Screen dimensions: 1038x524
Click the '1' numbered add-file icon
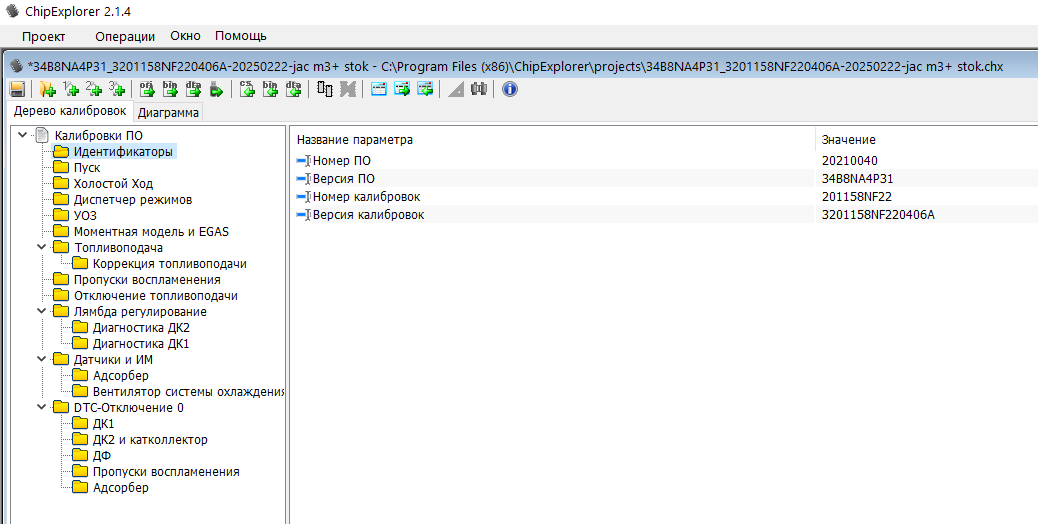(71, 89)
